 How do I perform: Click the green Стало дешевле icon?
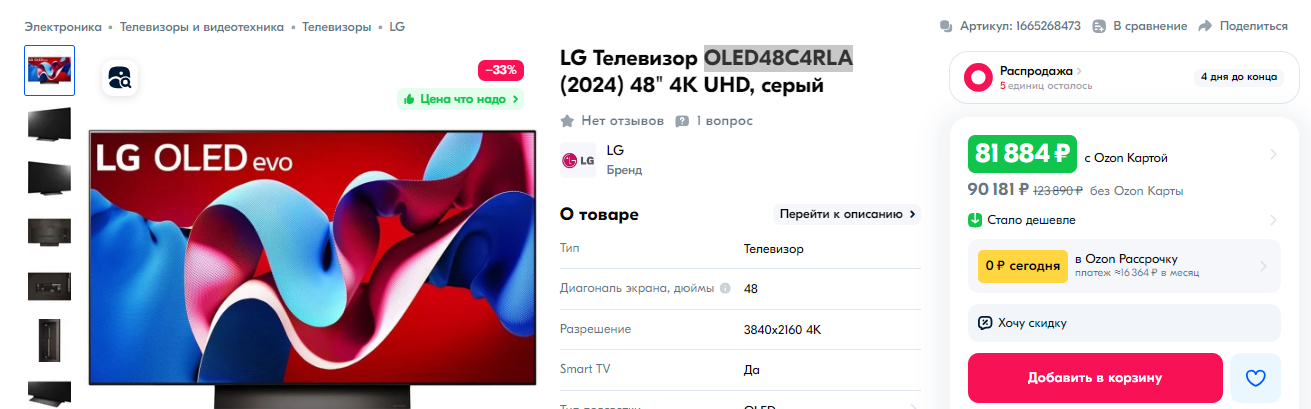975,220
